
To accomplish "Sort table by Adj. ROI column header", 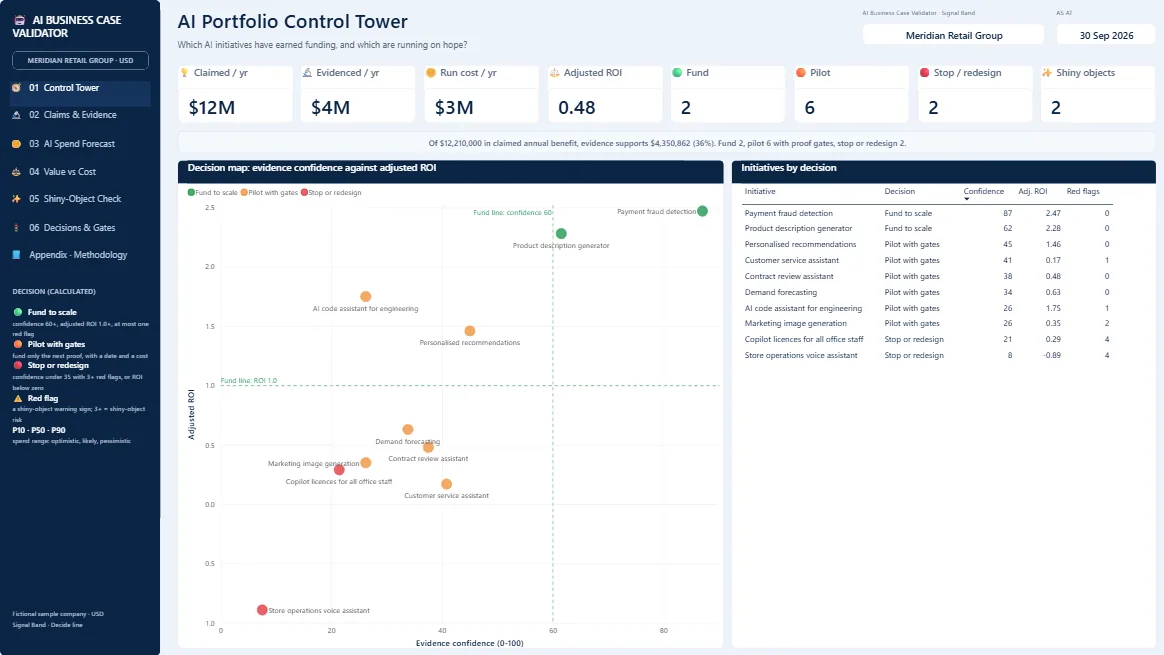I will point(1033,192).
